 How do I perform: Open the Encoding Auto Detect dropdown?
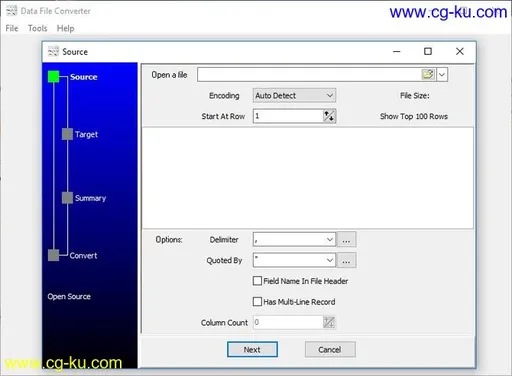coord(294,96)
